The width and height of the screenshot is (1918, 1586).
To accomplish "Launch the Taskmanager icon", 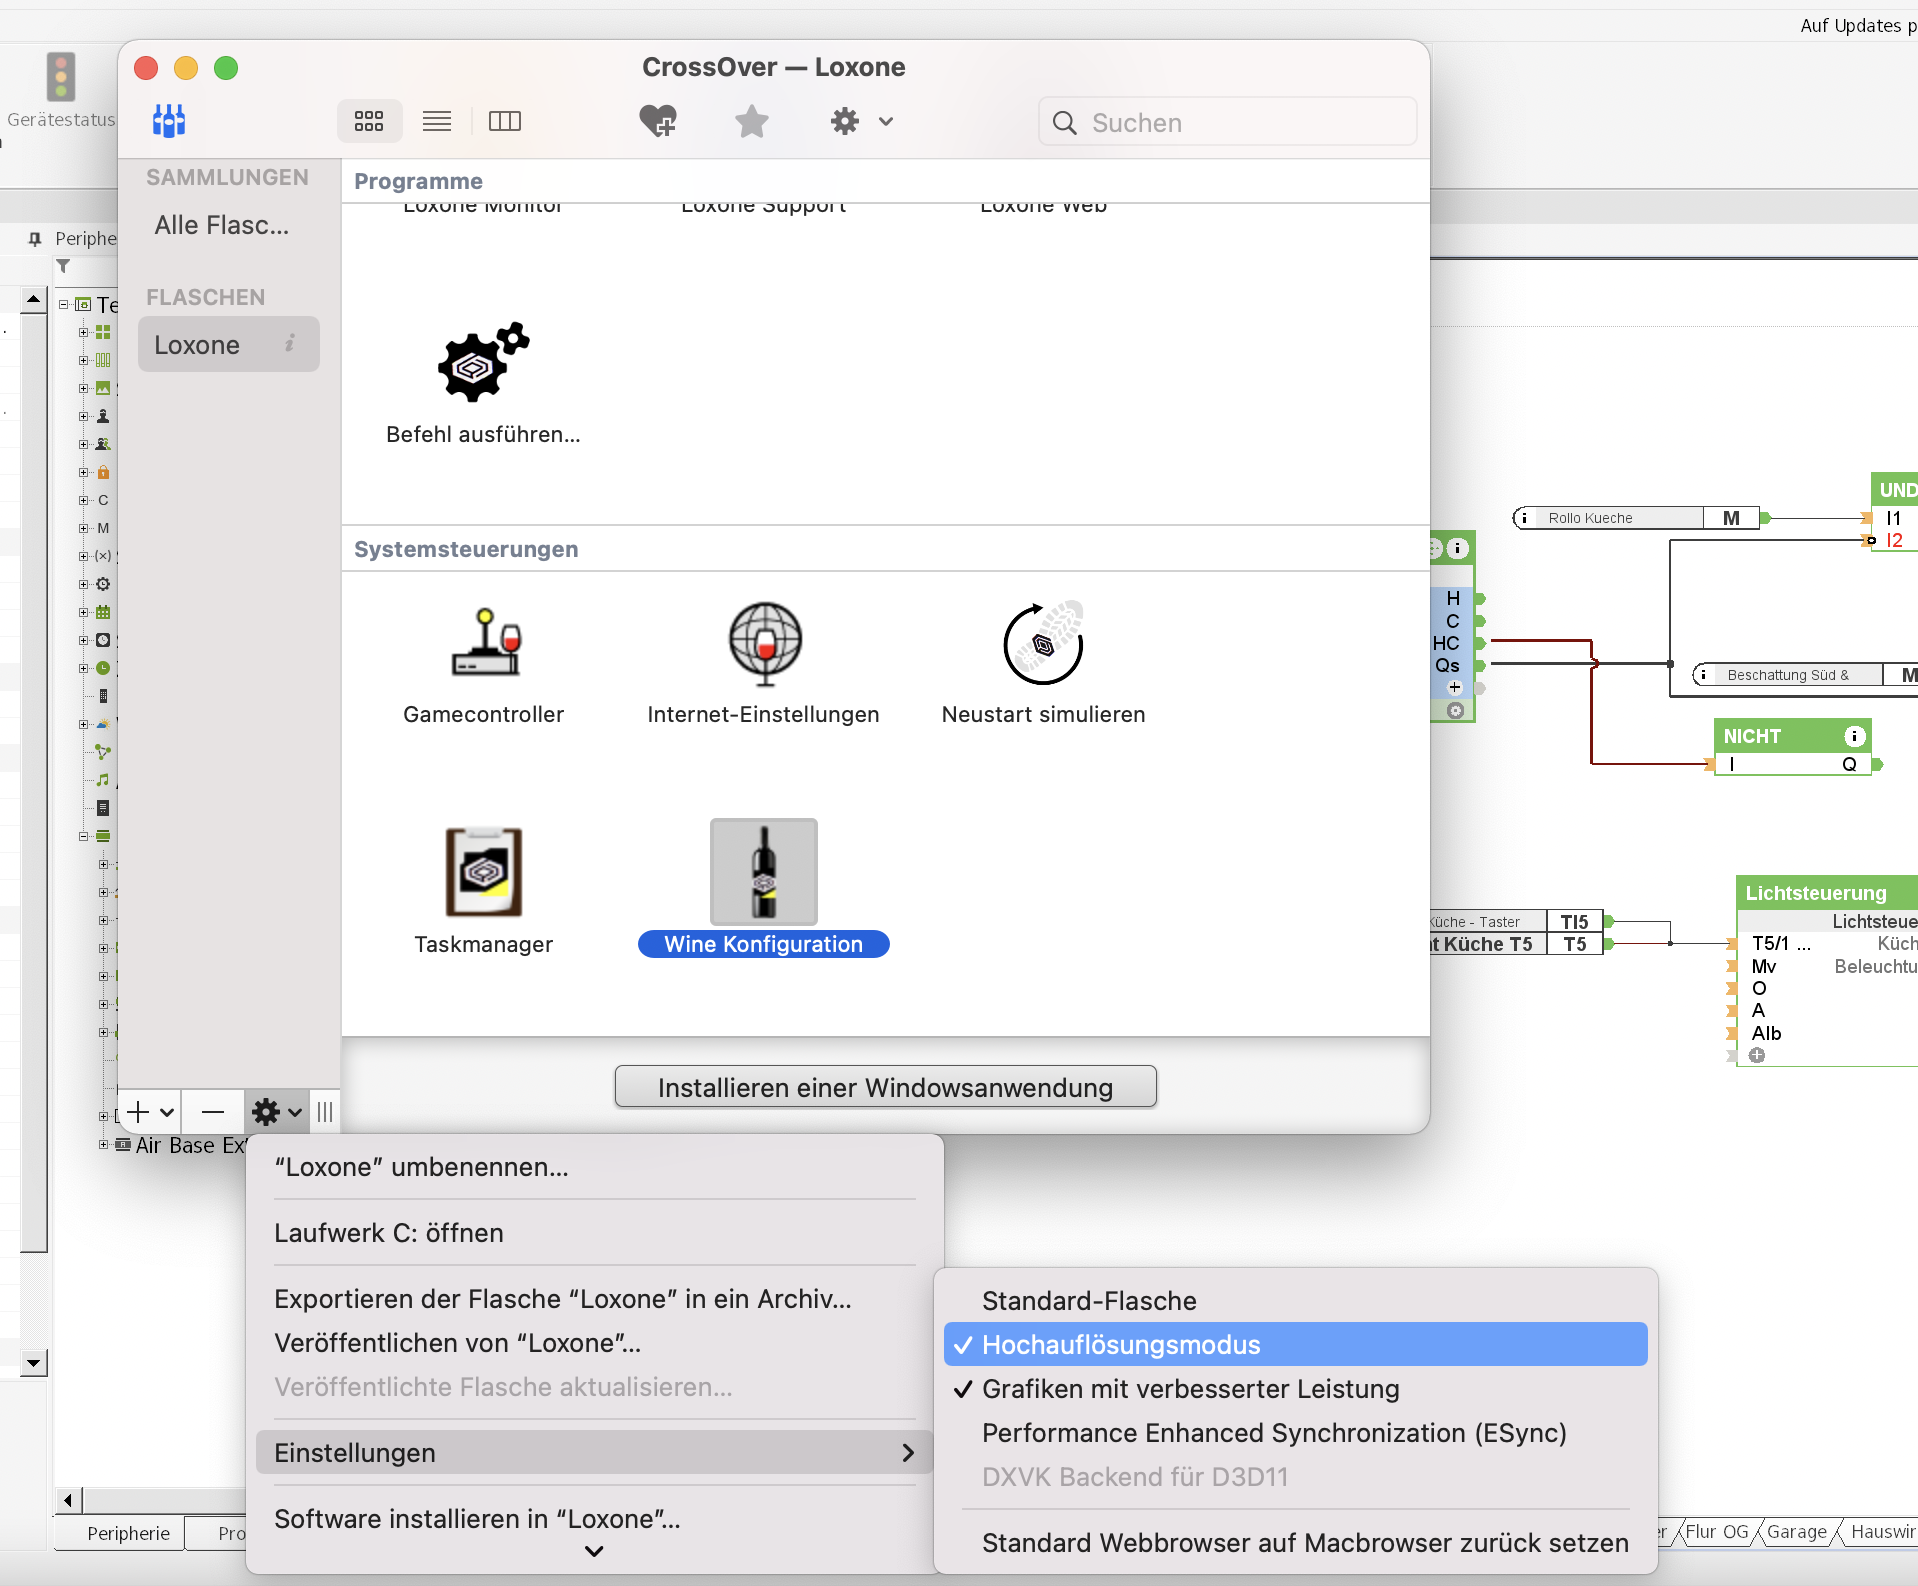I will (x=484, y=872).
